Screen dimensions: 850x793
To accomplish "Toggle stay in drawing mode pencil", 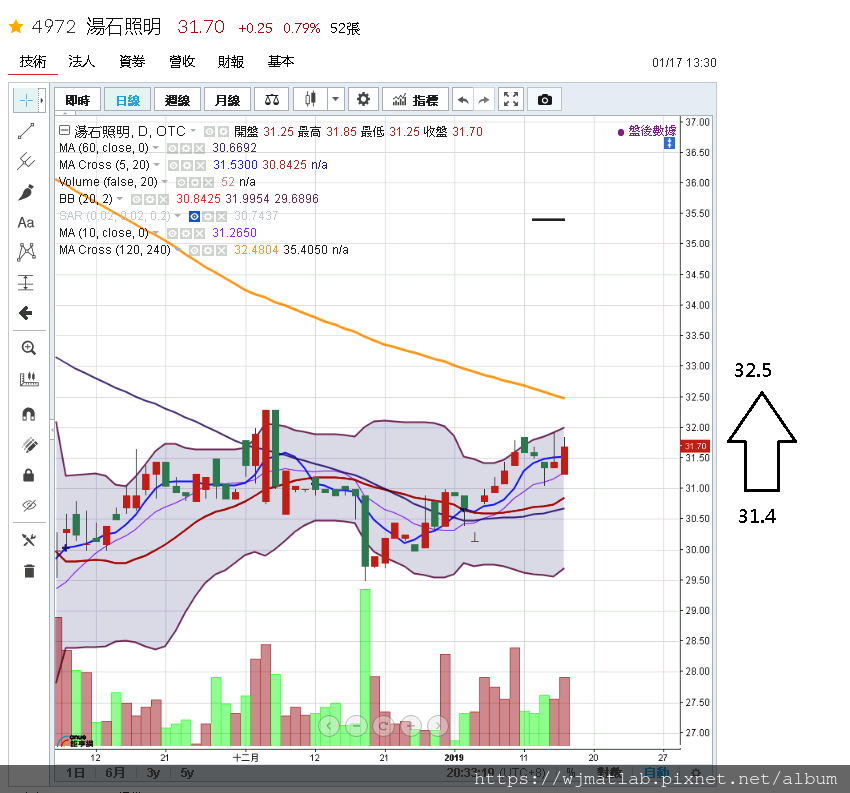I will click(x=29, y=445).
